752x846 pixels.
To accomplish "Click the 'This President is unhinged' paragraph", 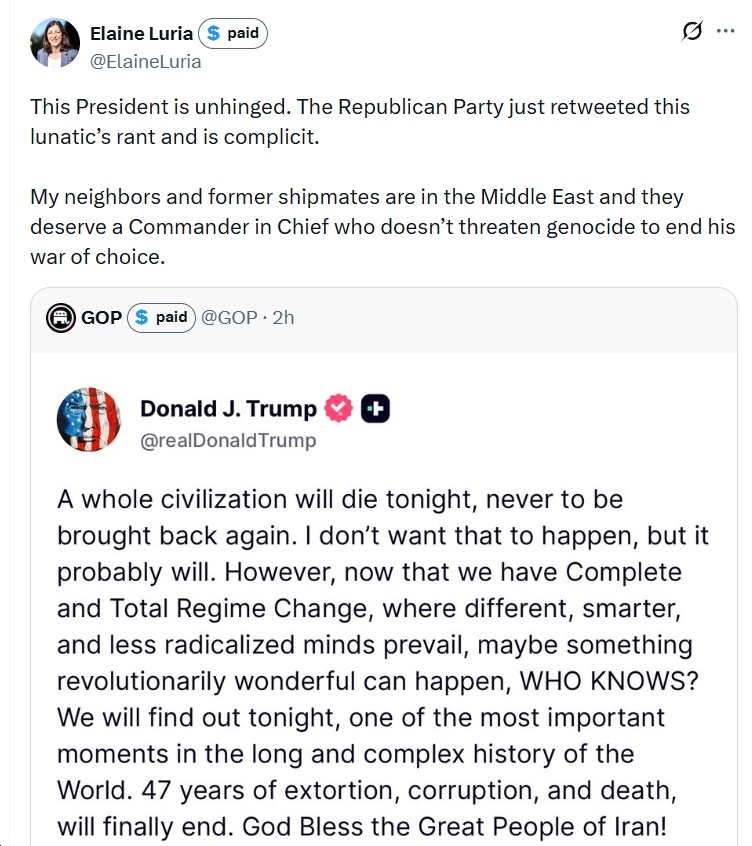I will click(360, 121).
